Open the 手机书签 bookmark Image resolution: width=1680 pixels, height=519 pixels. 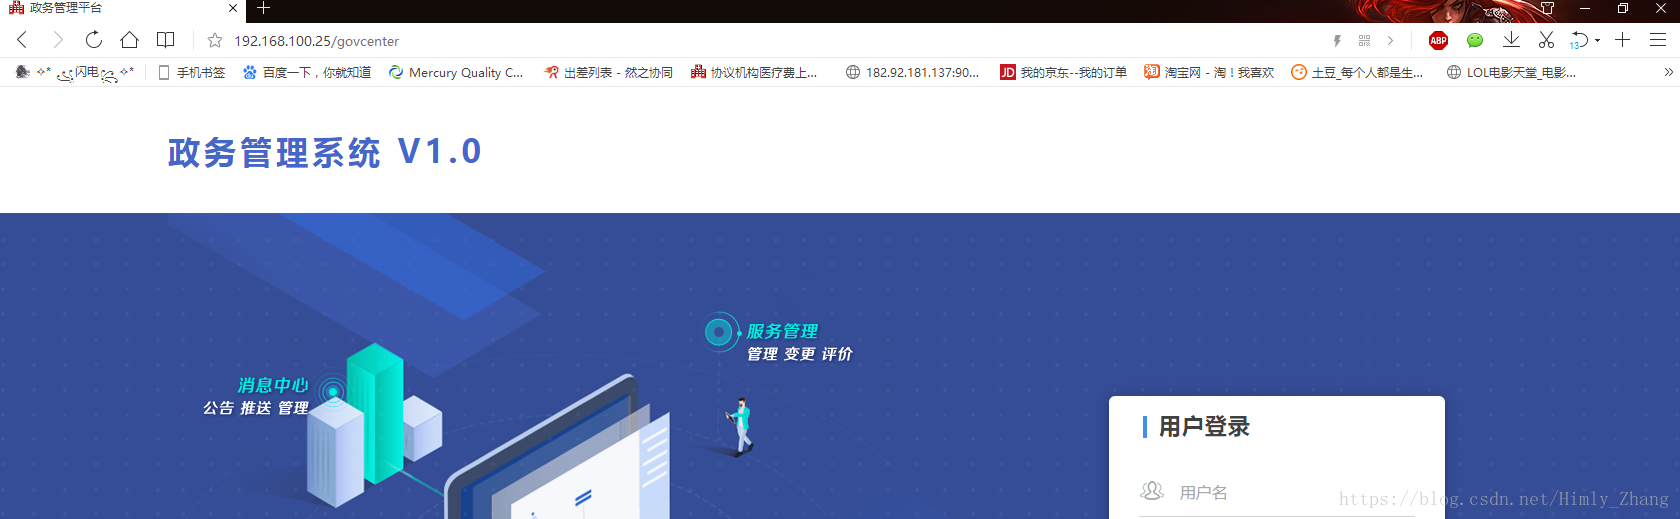(192, 72)
